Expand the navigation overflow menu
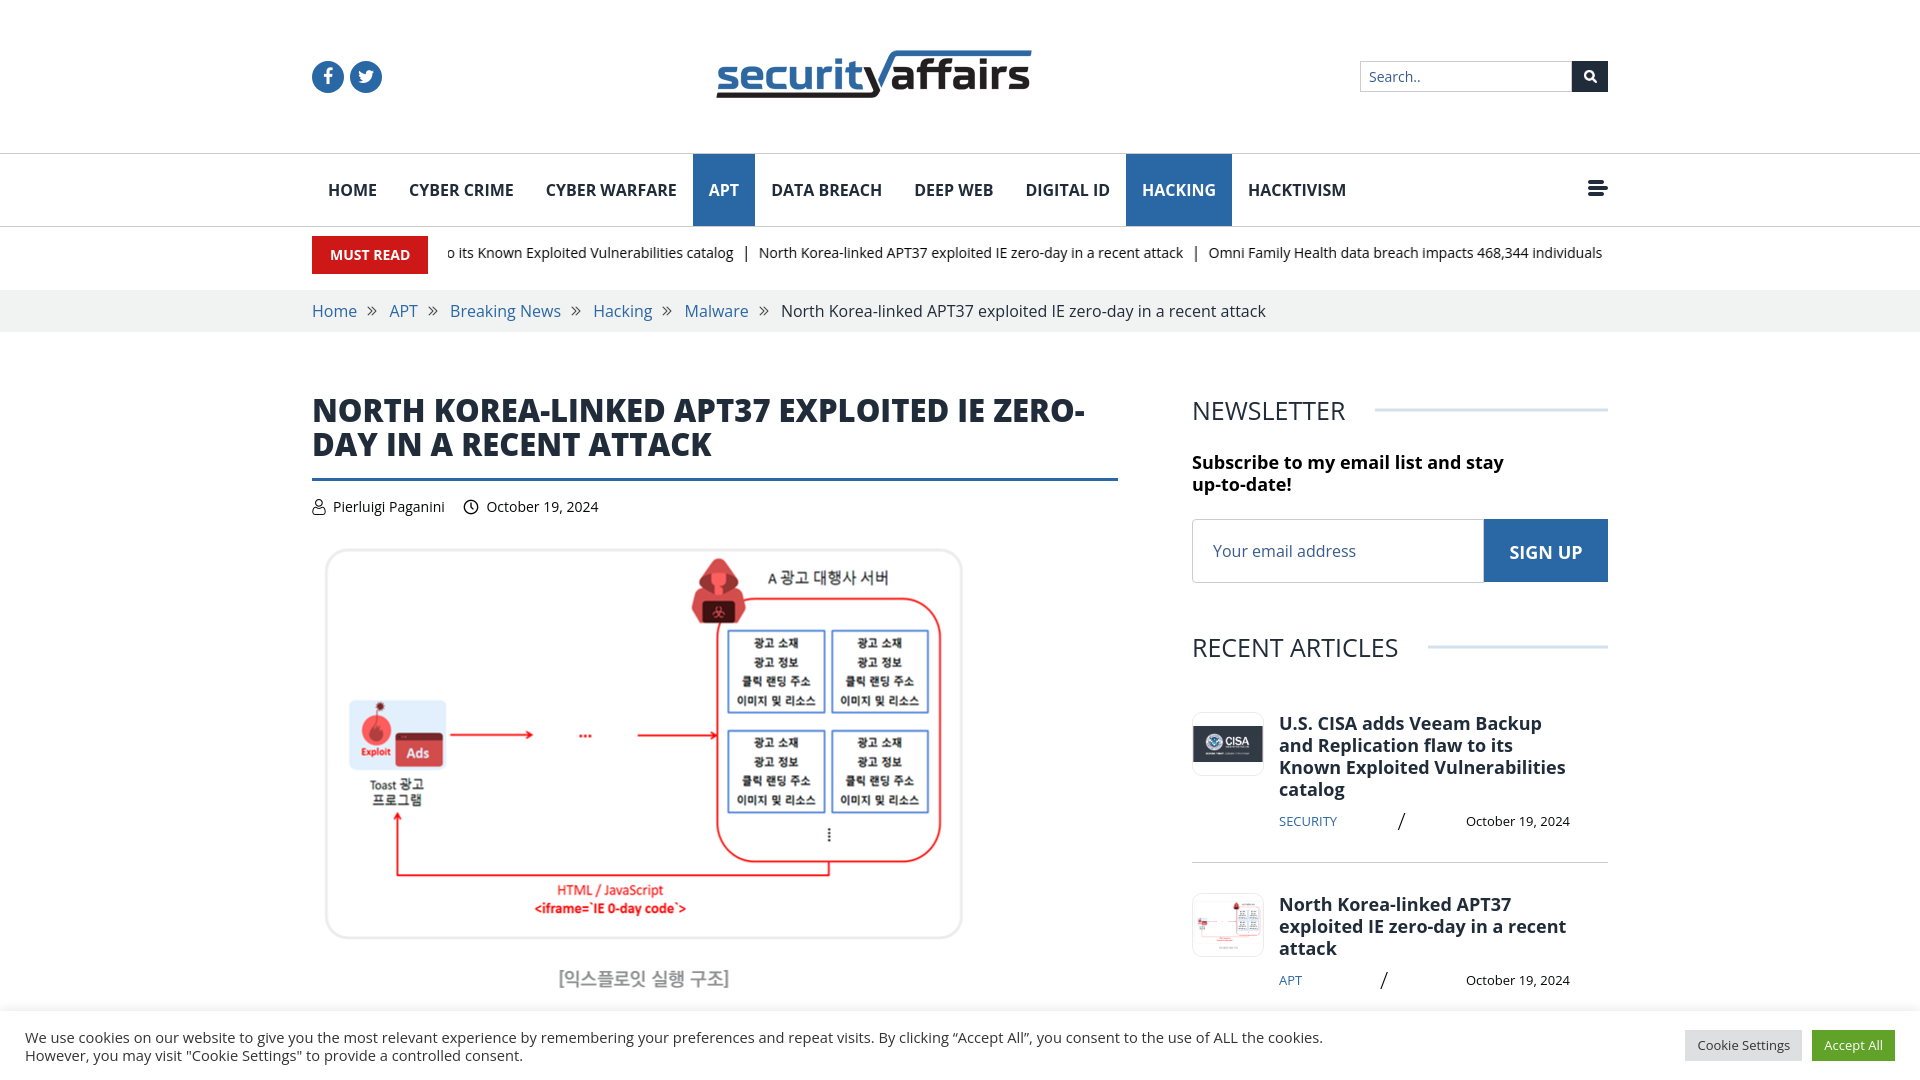 tap(1597, 189)
